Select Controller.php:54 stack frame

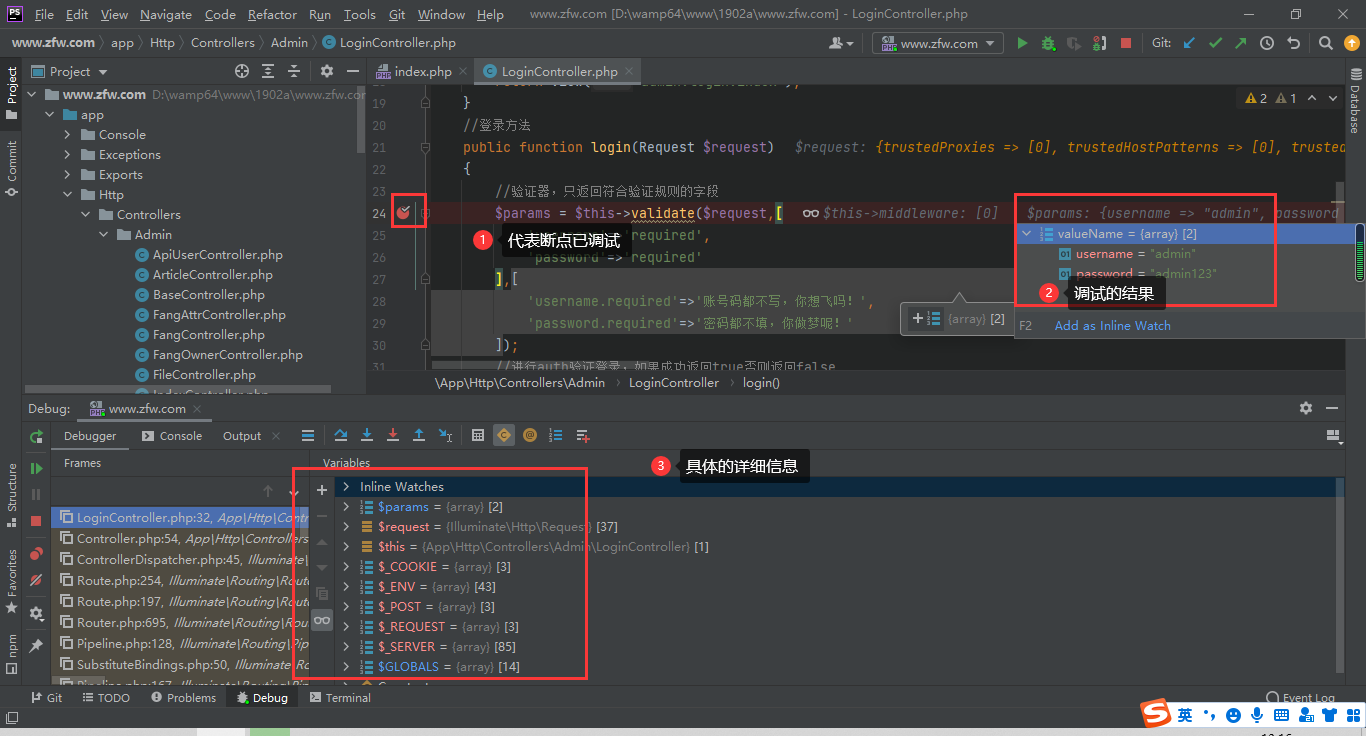(x=180, y=538)
